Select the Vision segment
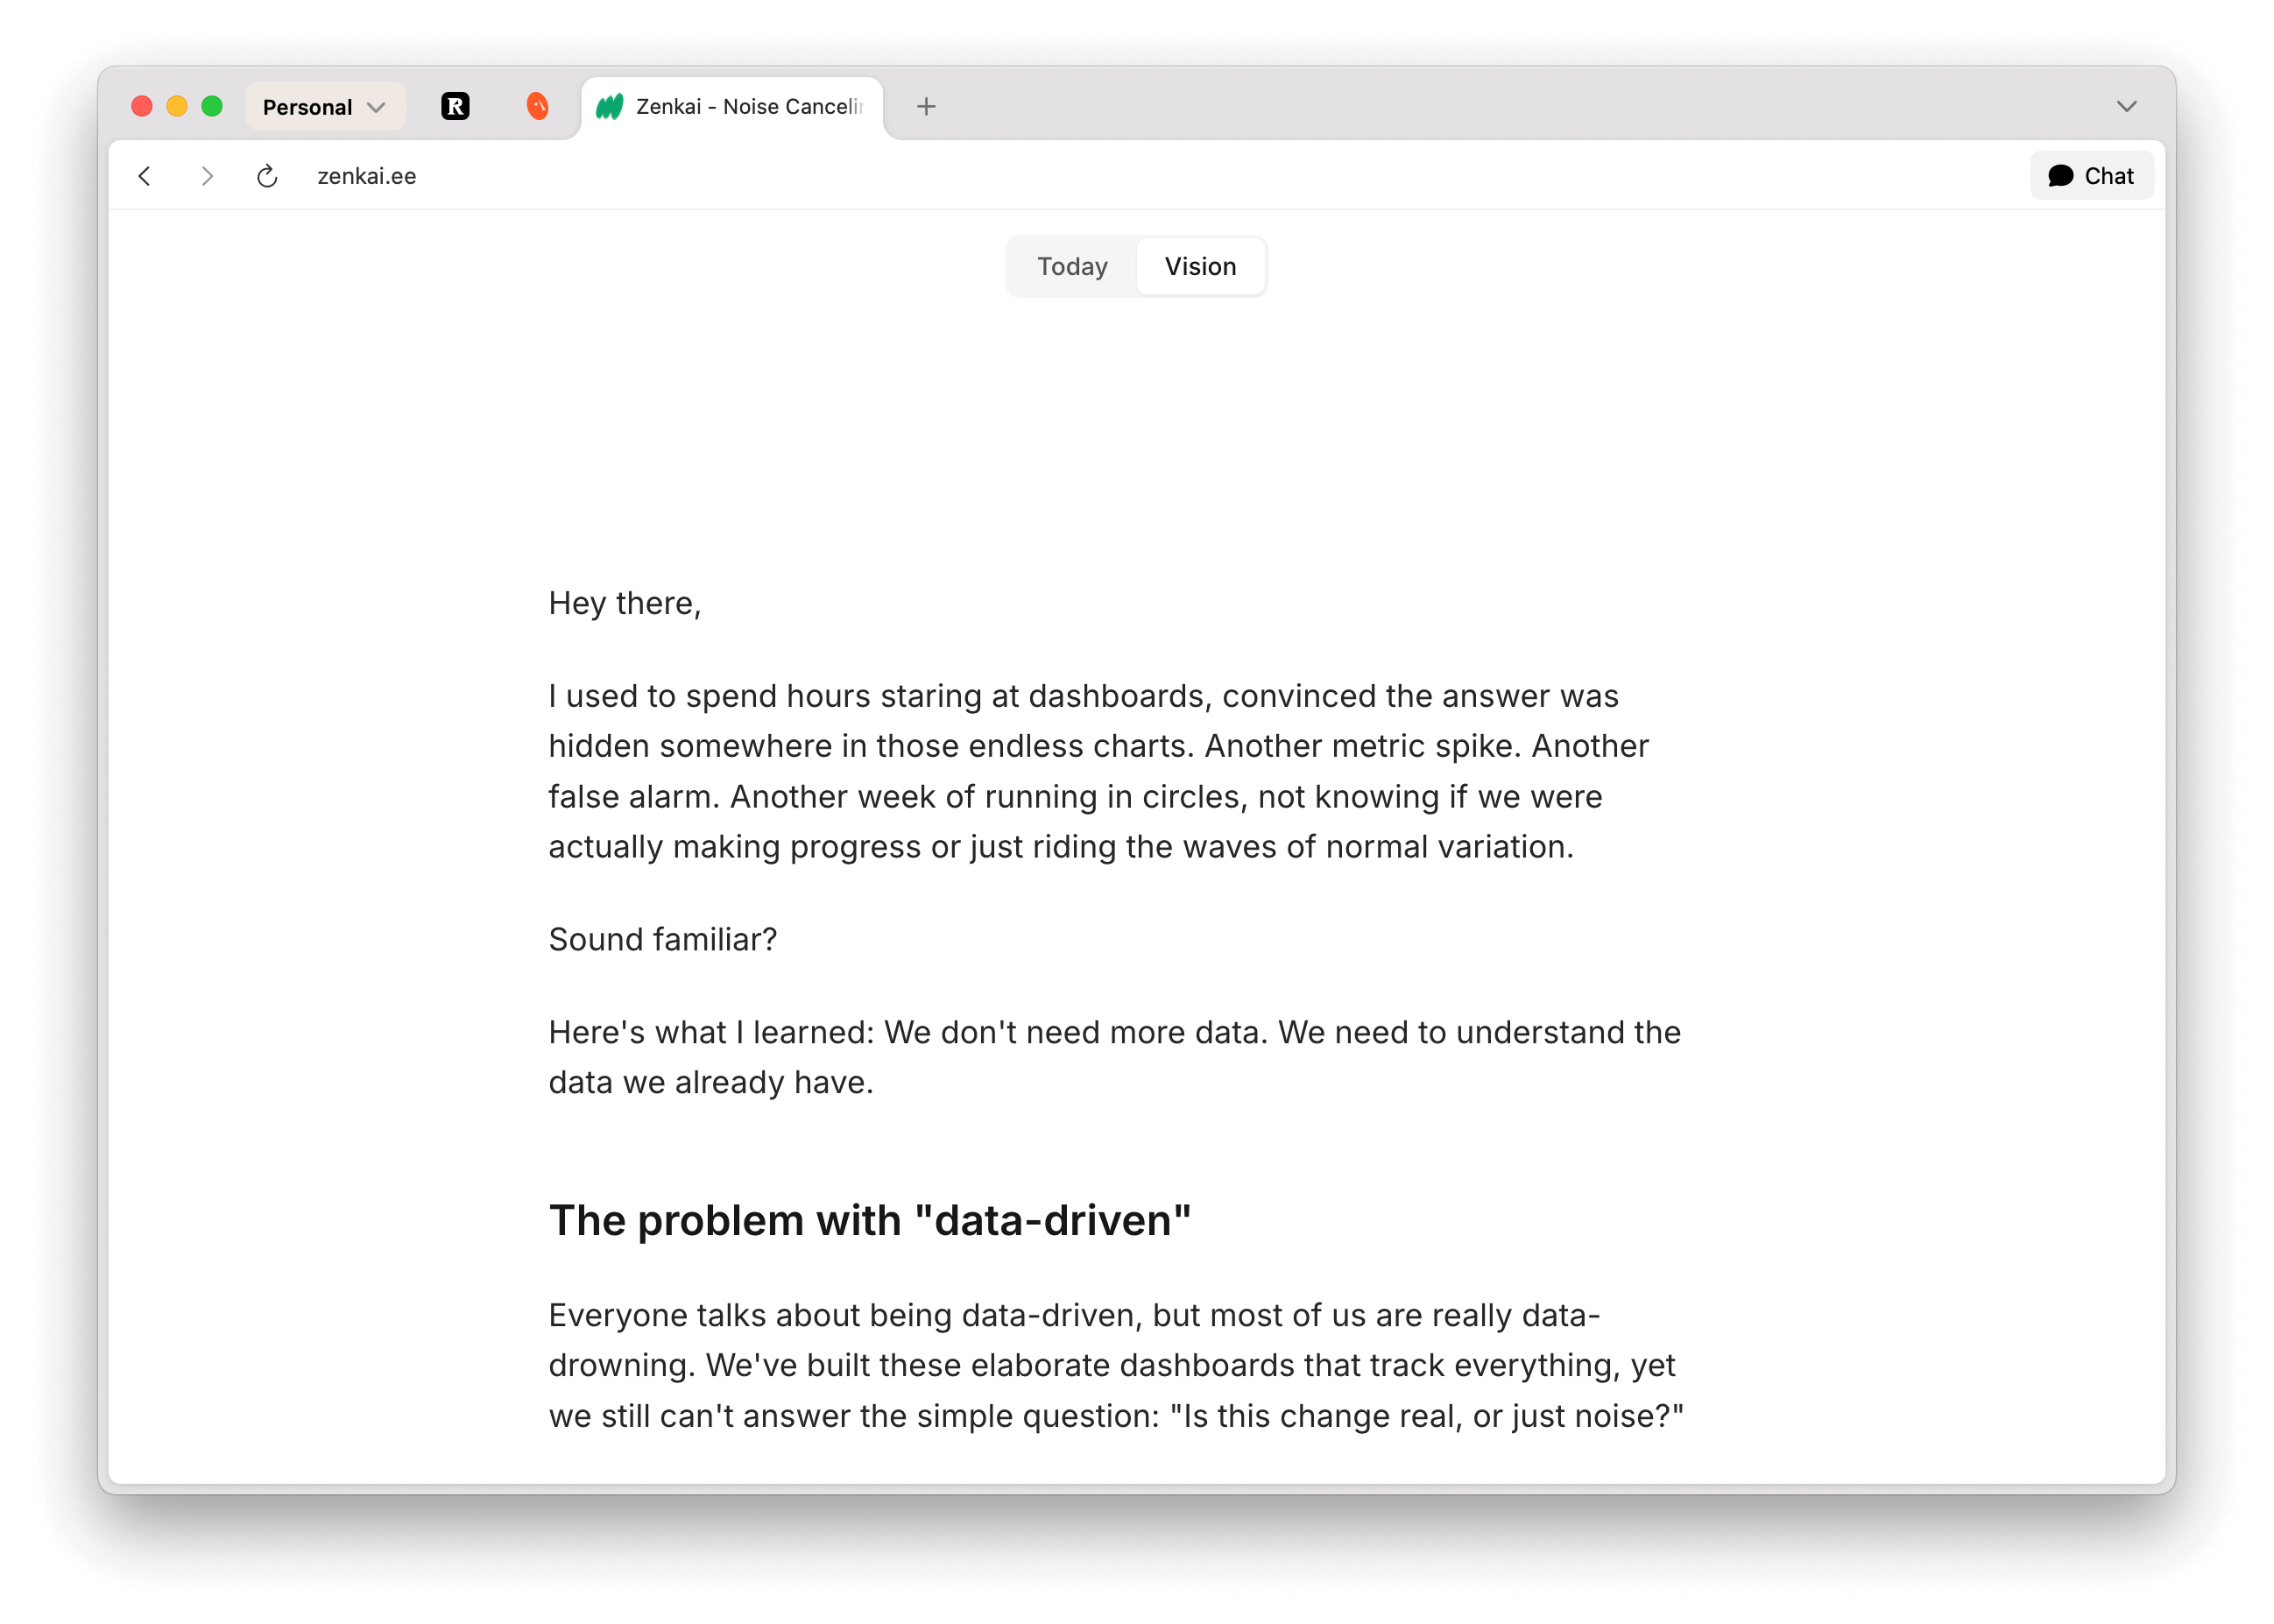The image size is (2274, 1624). [1200, 266]
